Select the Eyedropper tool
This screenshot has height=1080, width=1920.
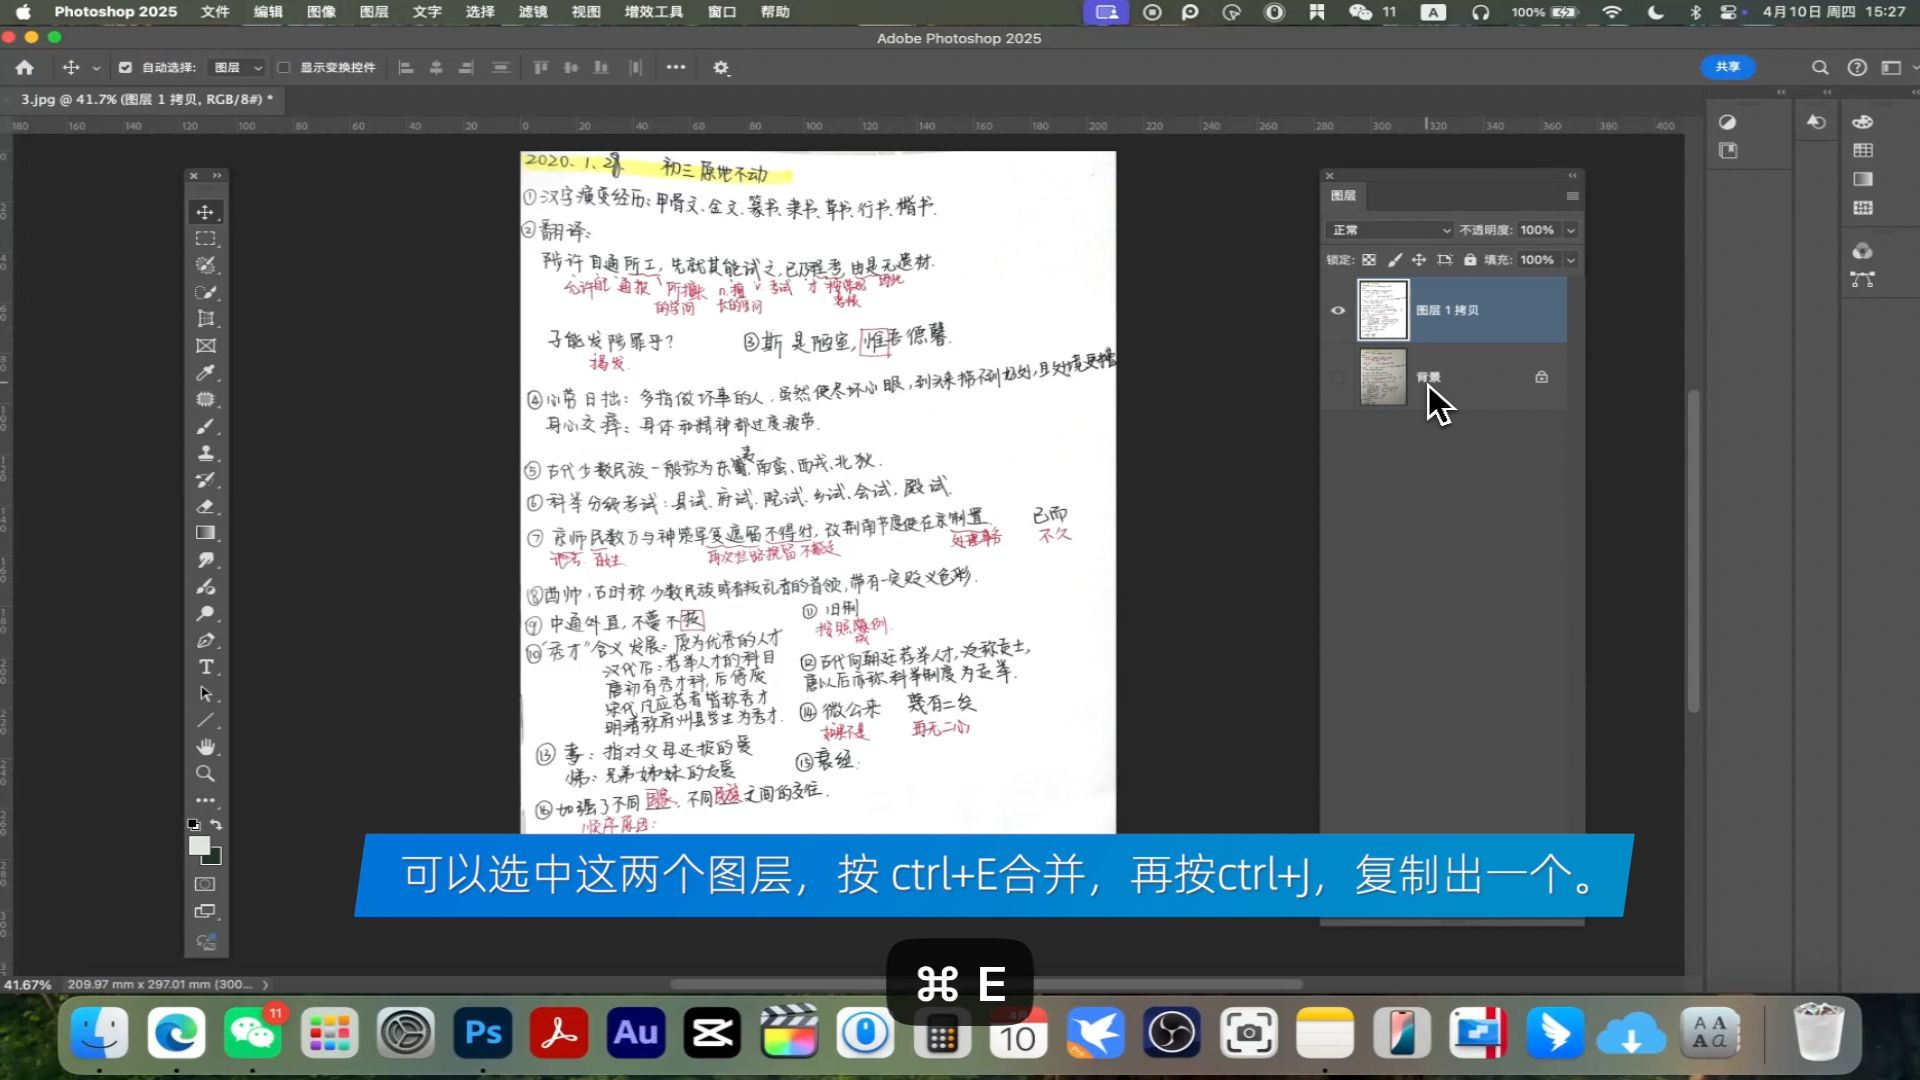(x=205, y=373)
